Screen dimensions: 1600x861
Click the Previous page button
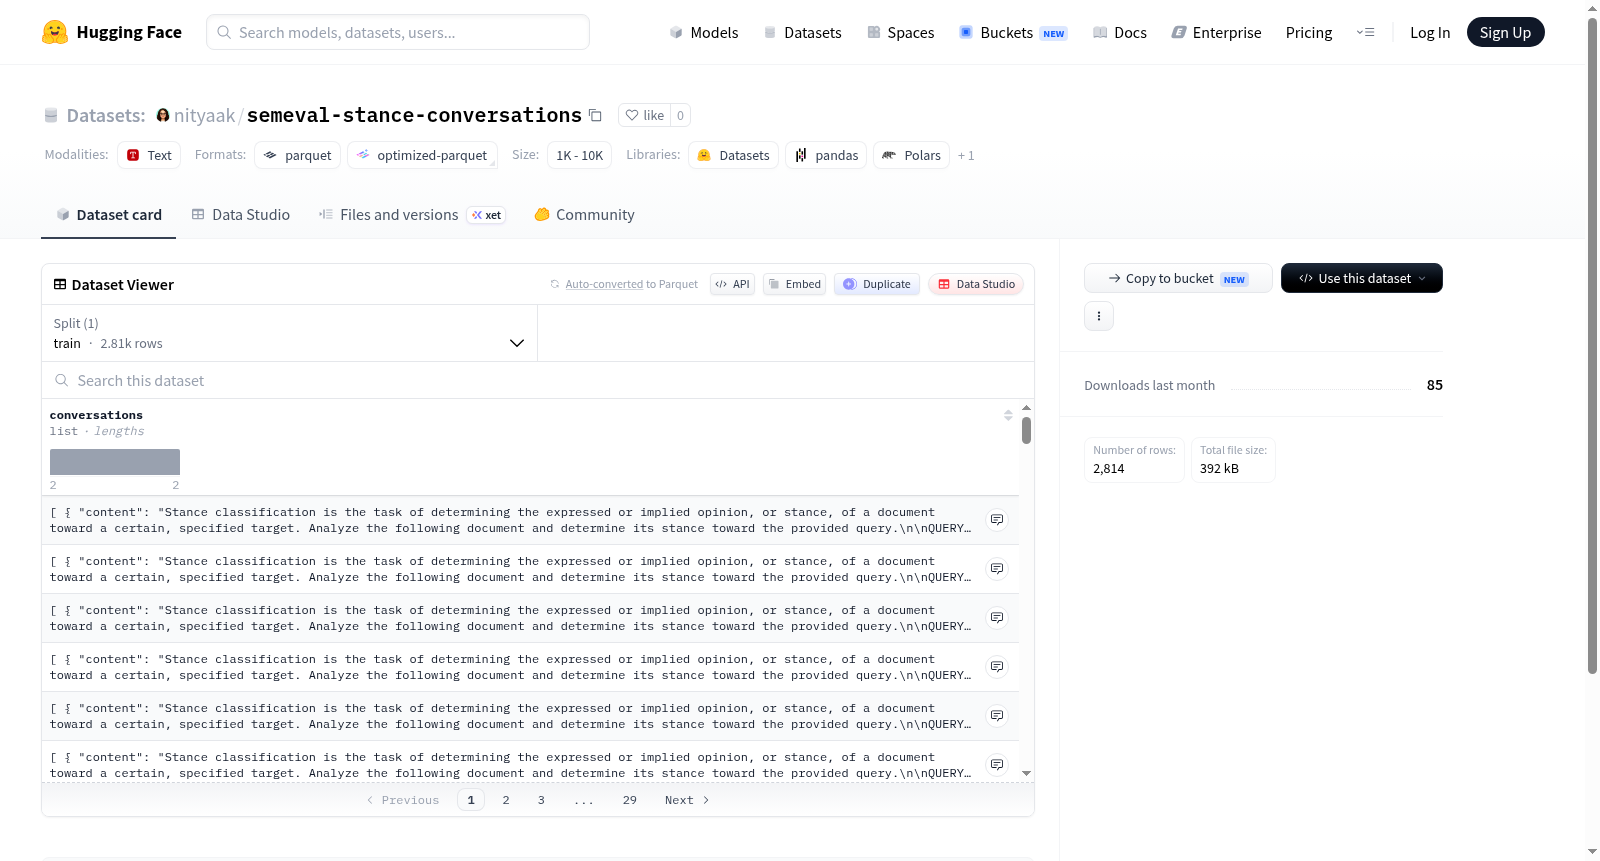pyautogui.click(x=403, y=800)
